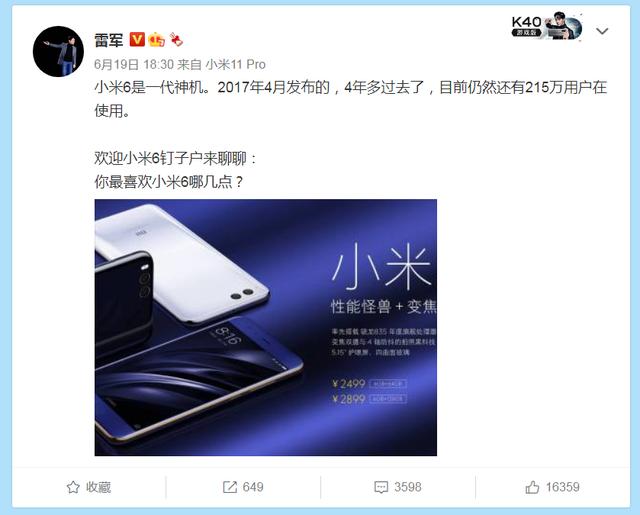The image size is (640, 515).
Task: Open the K40 promo banner
Action: (547, 26)
